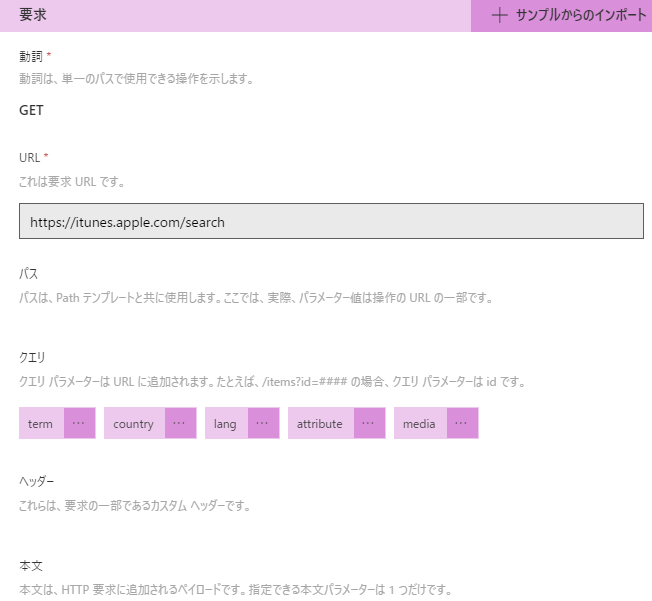Screen dimensions: 652x601
Task: Click the 'これは要求 URL です。' description
Action: pos(72,181)
